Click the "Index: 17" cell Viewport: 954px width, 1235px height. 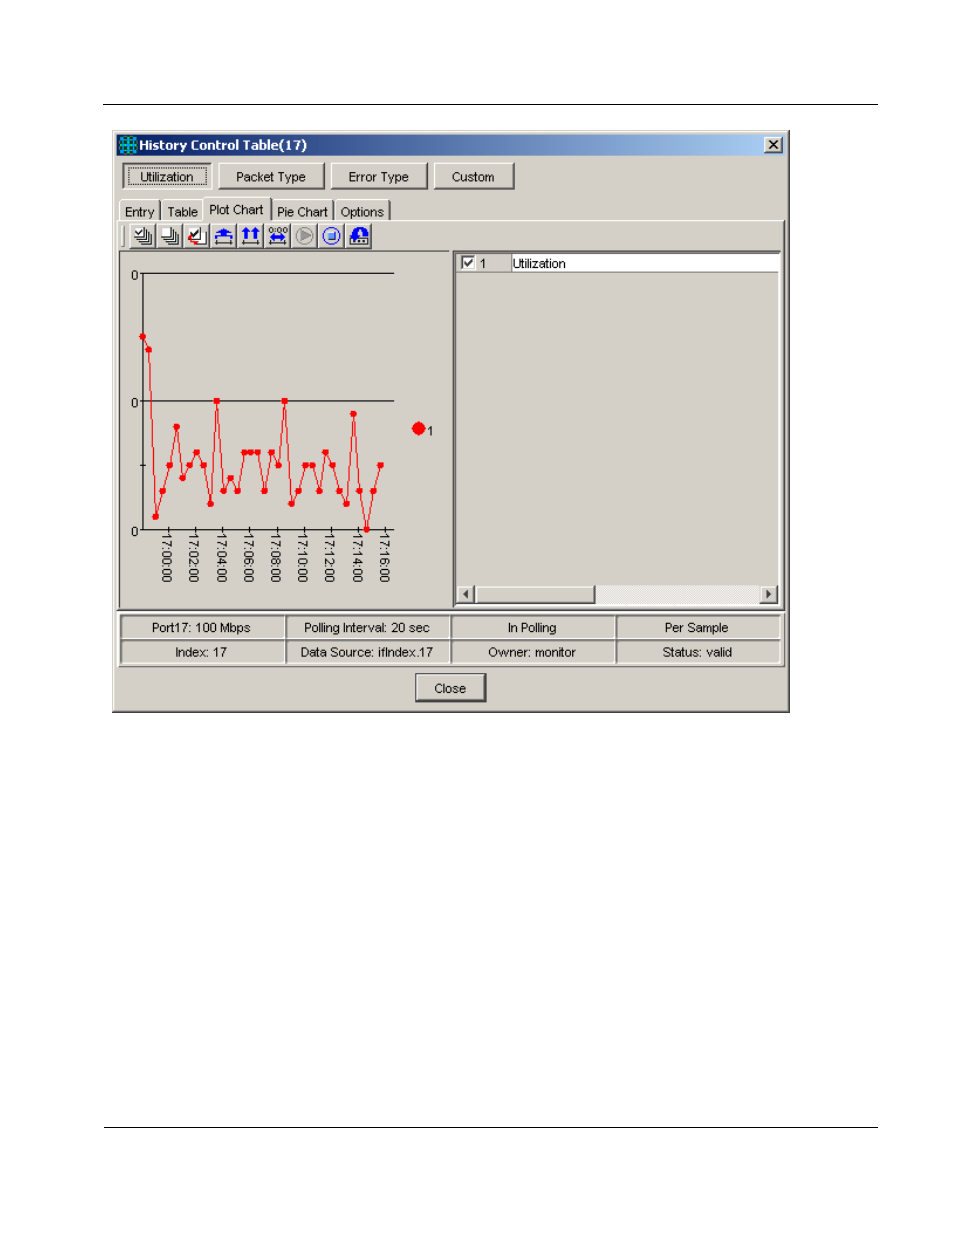point(201,652)
